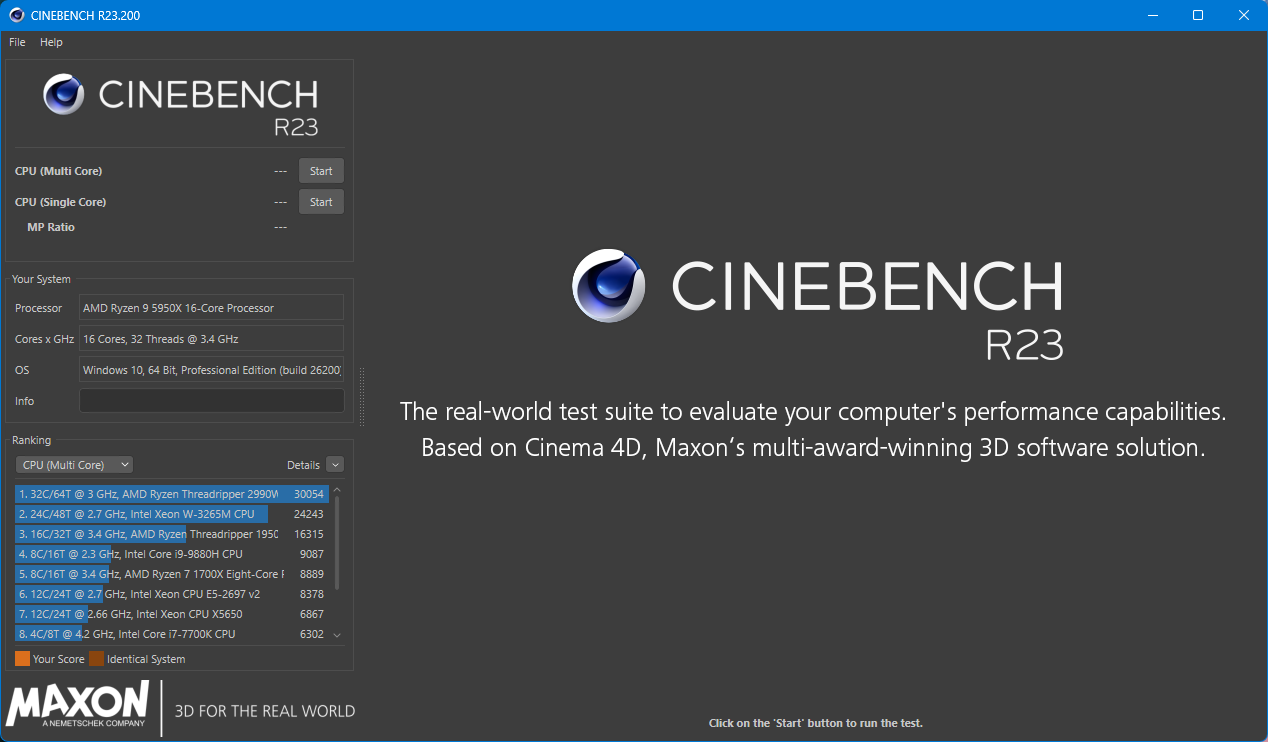Image resolution: width=1268 pixels, height=742 pixels.
Task: Open the Help menu
Action: (x=51, y=42)
